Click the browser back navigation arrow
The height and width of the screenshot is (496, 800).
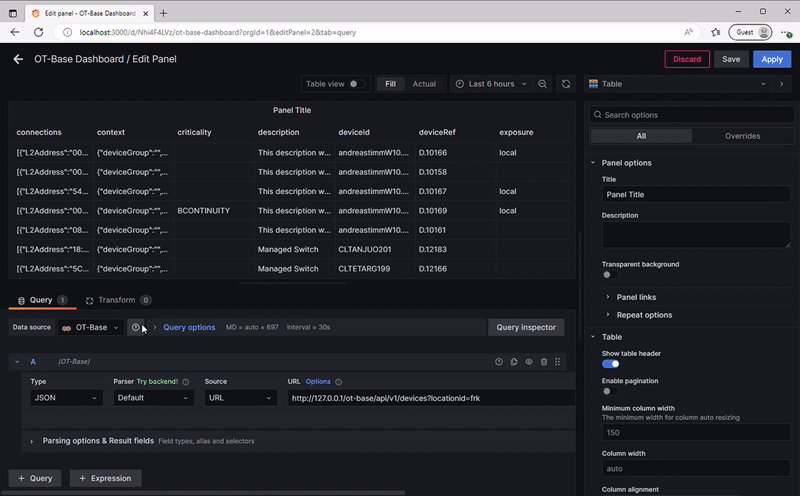click(15, 32)
